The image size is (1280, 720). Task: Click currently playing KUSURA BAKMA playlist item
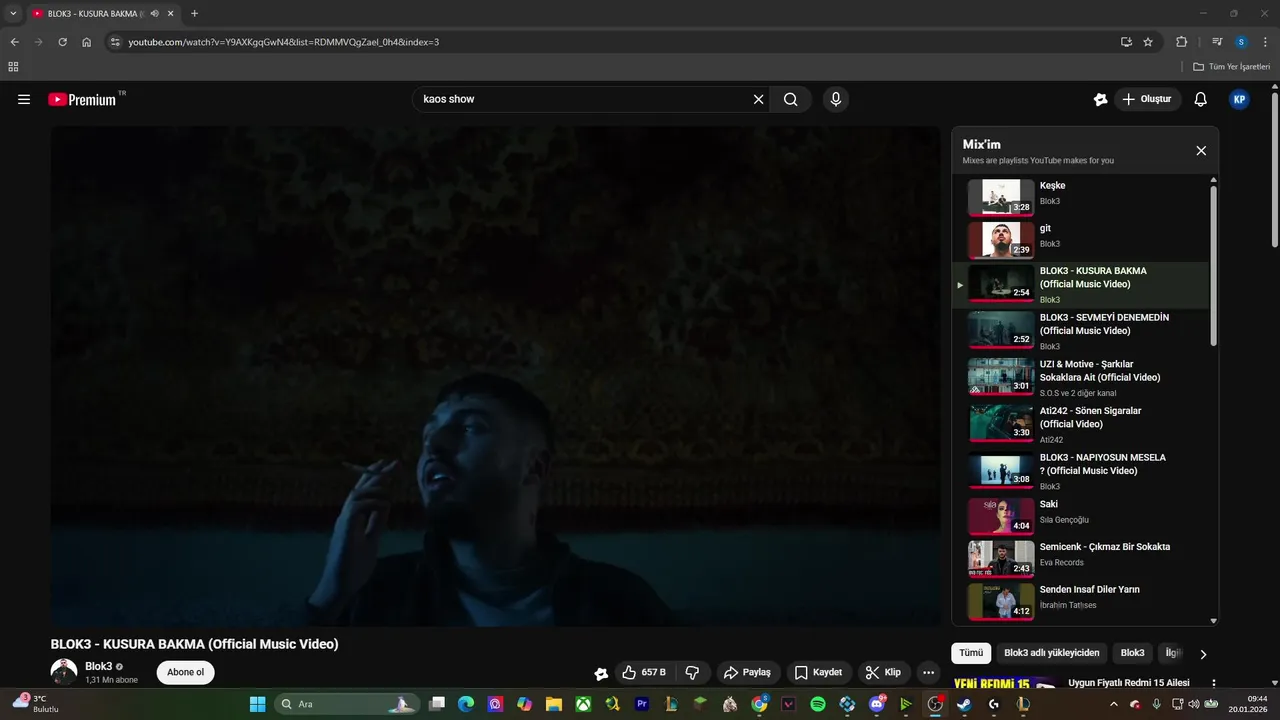[x=1080, y=285]
